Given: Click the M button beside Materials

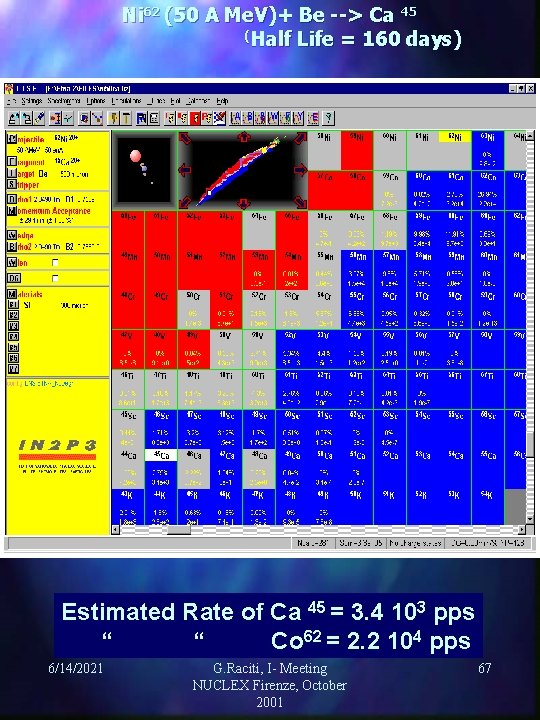Looking at the screenshot, I should click(11, 294).
